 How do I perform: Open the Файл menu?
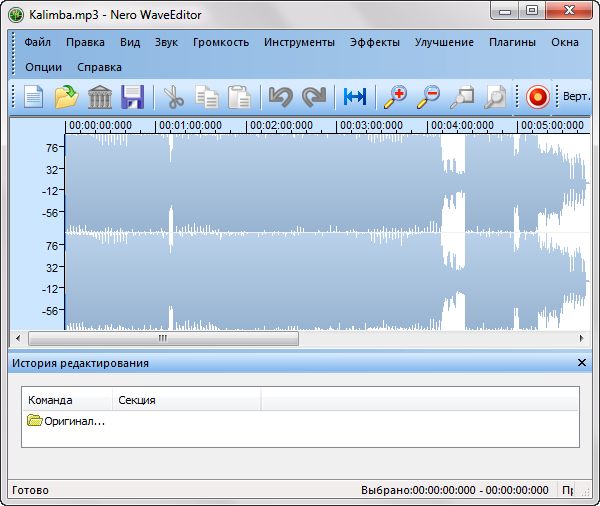click(x=38, y=43)
